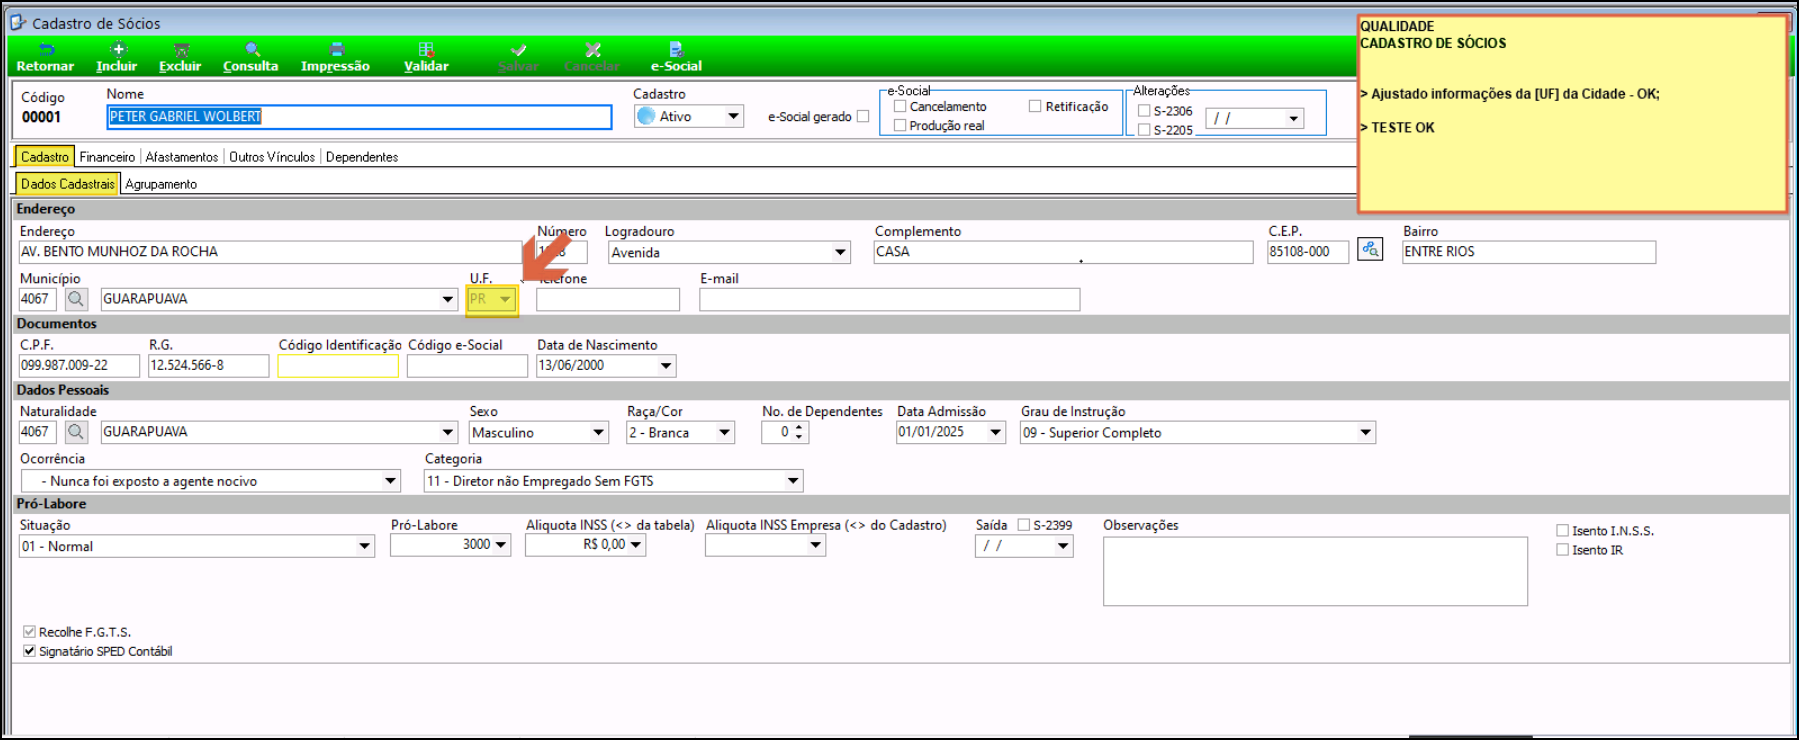The height and width of the screenshot is (740, 1799).
Task: Check the Retificação option
Action: pos(1035,106)
